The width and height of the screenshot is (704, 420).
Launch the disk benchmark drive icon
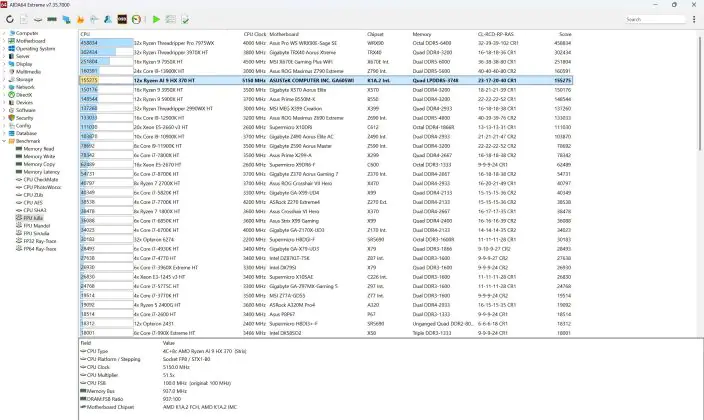pos(38,19)
